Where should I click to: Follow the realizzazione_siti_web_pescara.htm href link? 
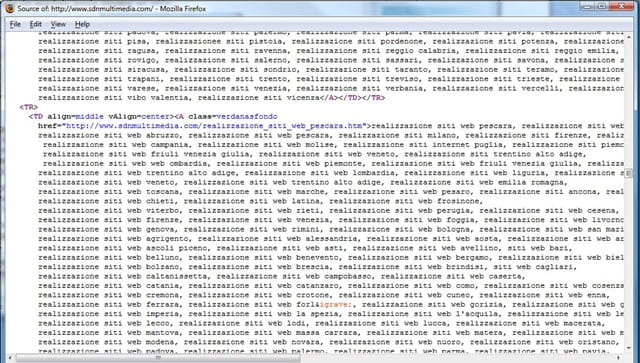click(214, 126)
